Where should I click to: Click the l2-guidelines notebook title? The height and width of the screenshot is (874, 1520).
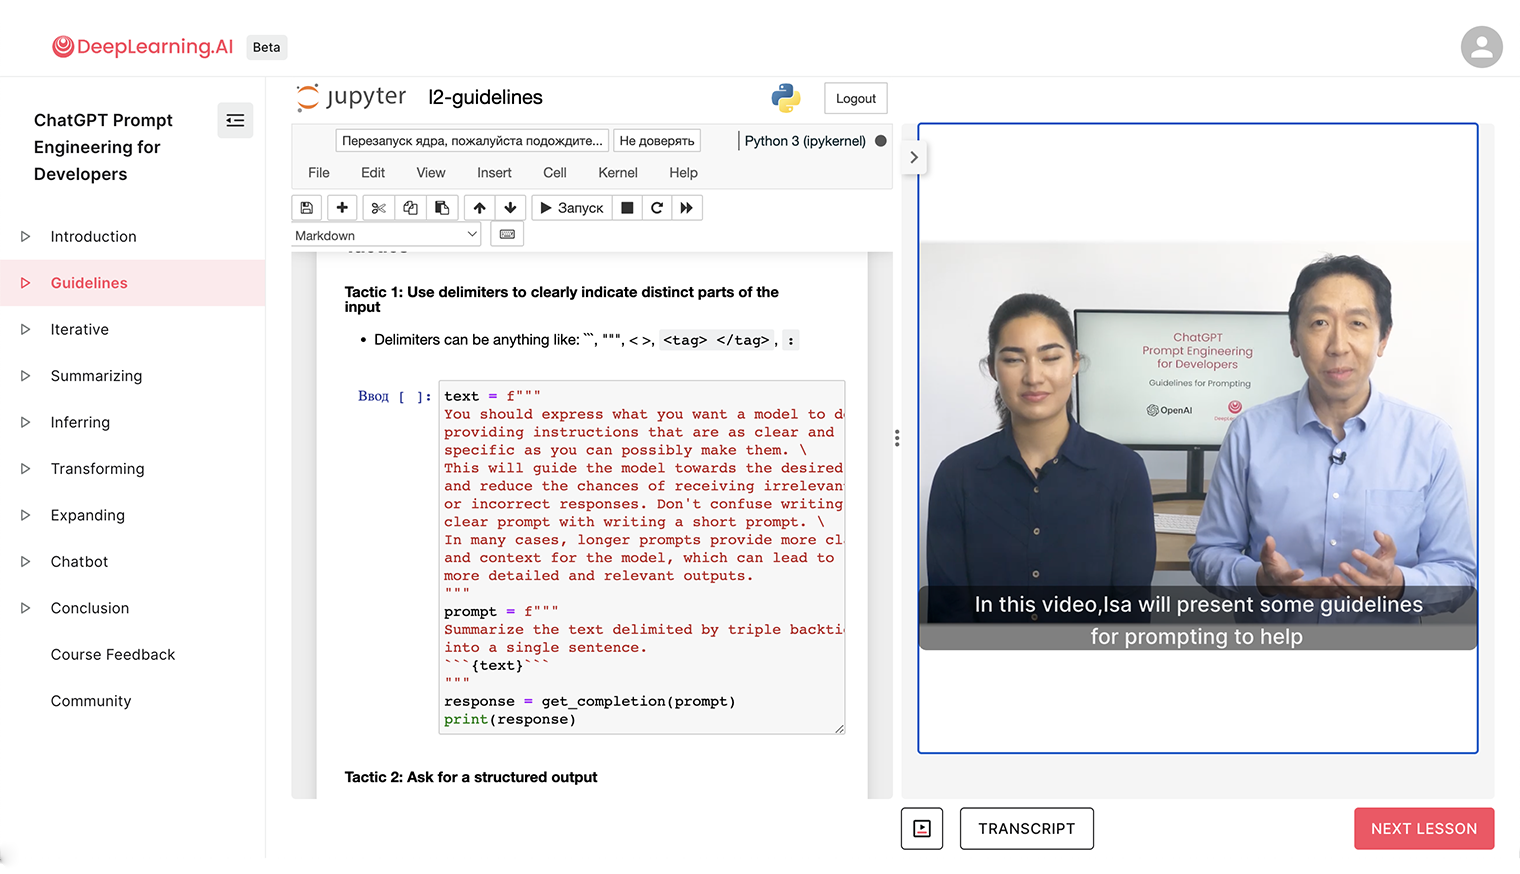click(485, 98)
